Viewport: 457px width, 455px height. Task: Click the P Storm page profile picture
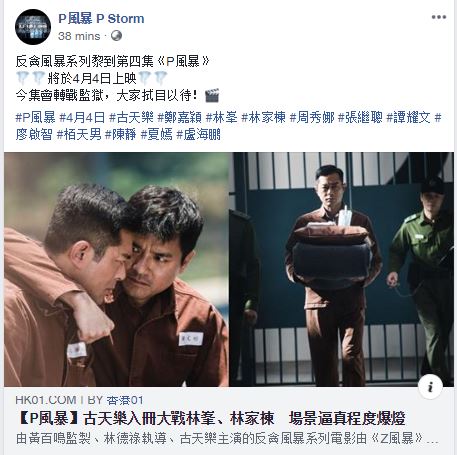[33, 27]
